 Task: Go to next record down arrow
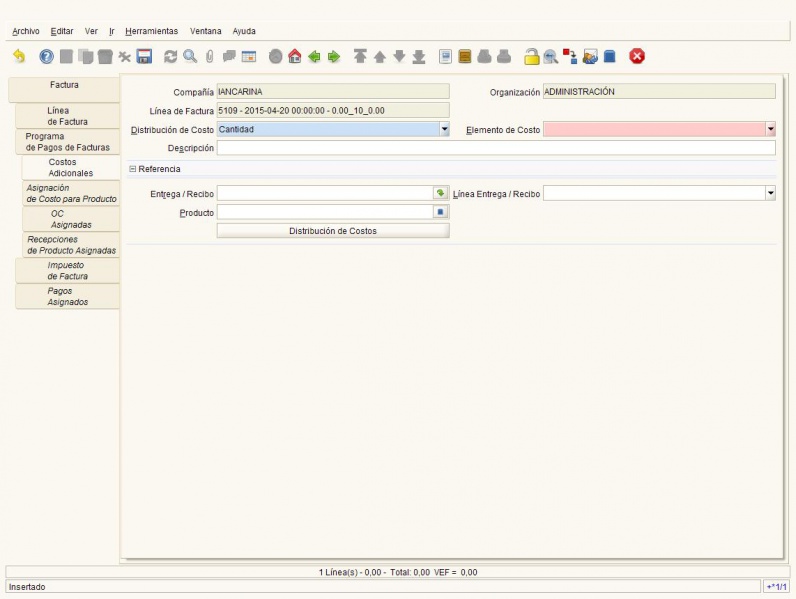pos(400,56)
